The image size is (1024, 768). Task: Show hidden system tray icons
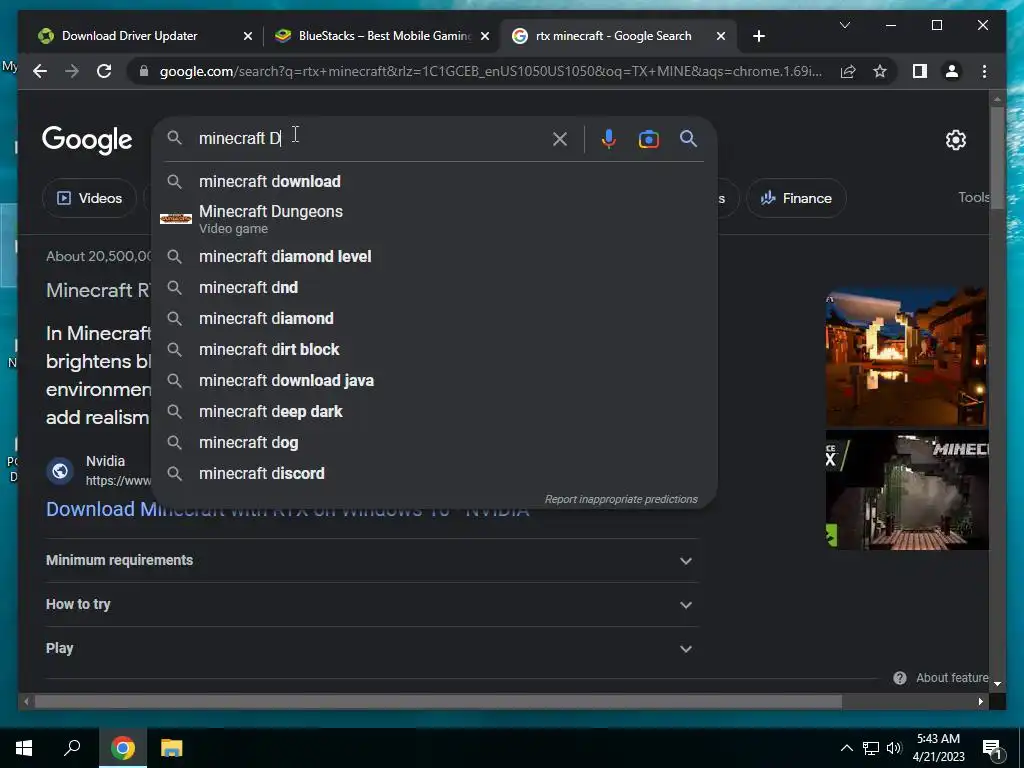(846, 748)
